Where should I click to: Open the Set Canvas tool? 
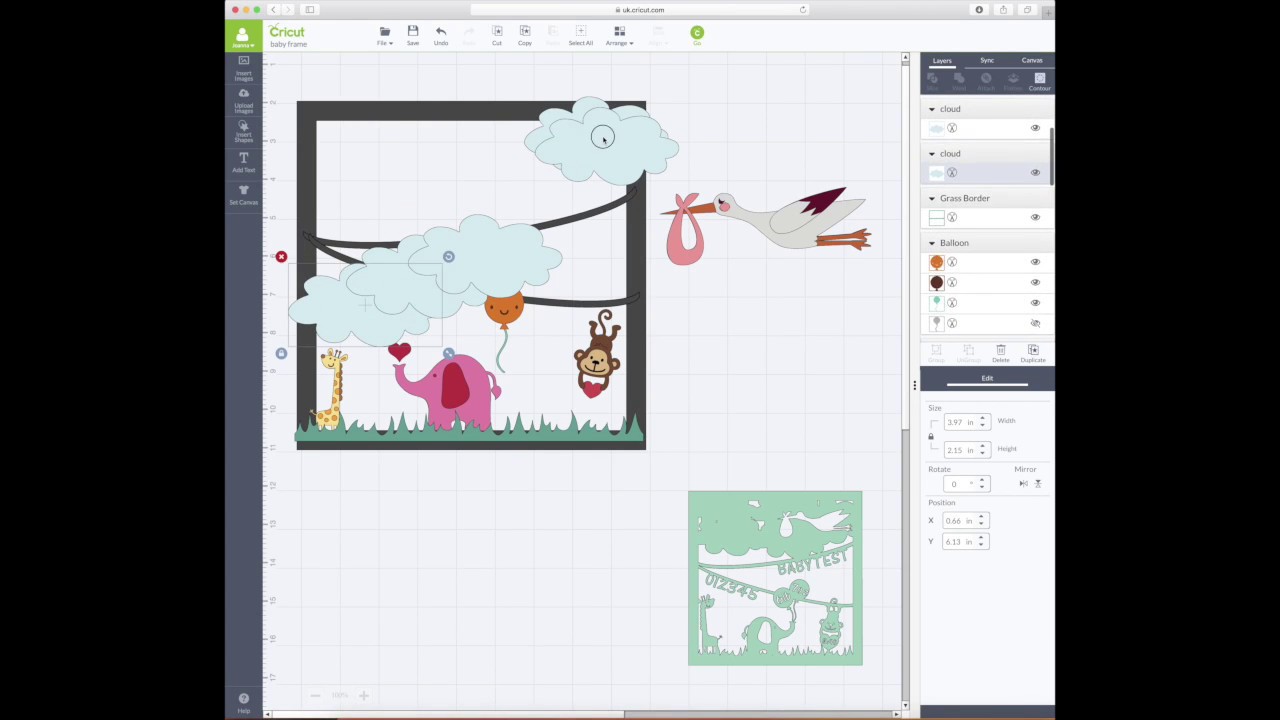click(244, 194)
